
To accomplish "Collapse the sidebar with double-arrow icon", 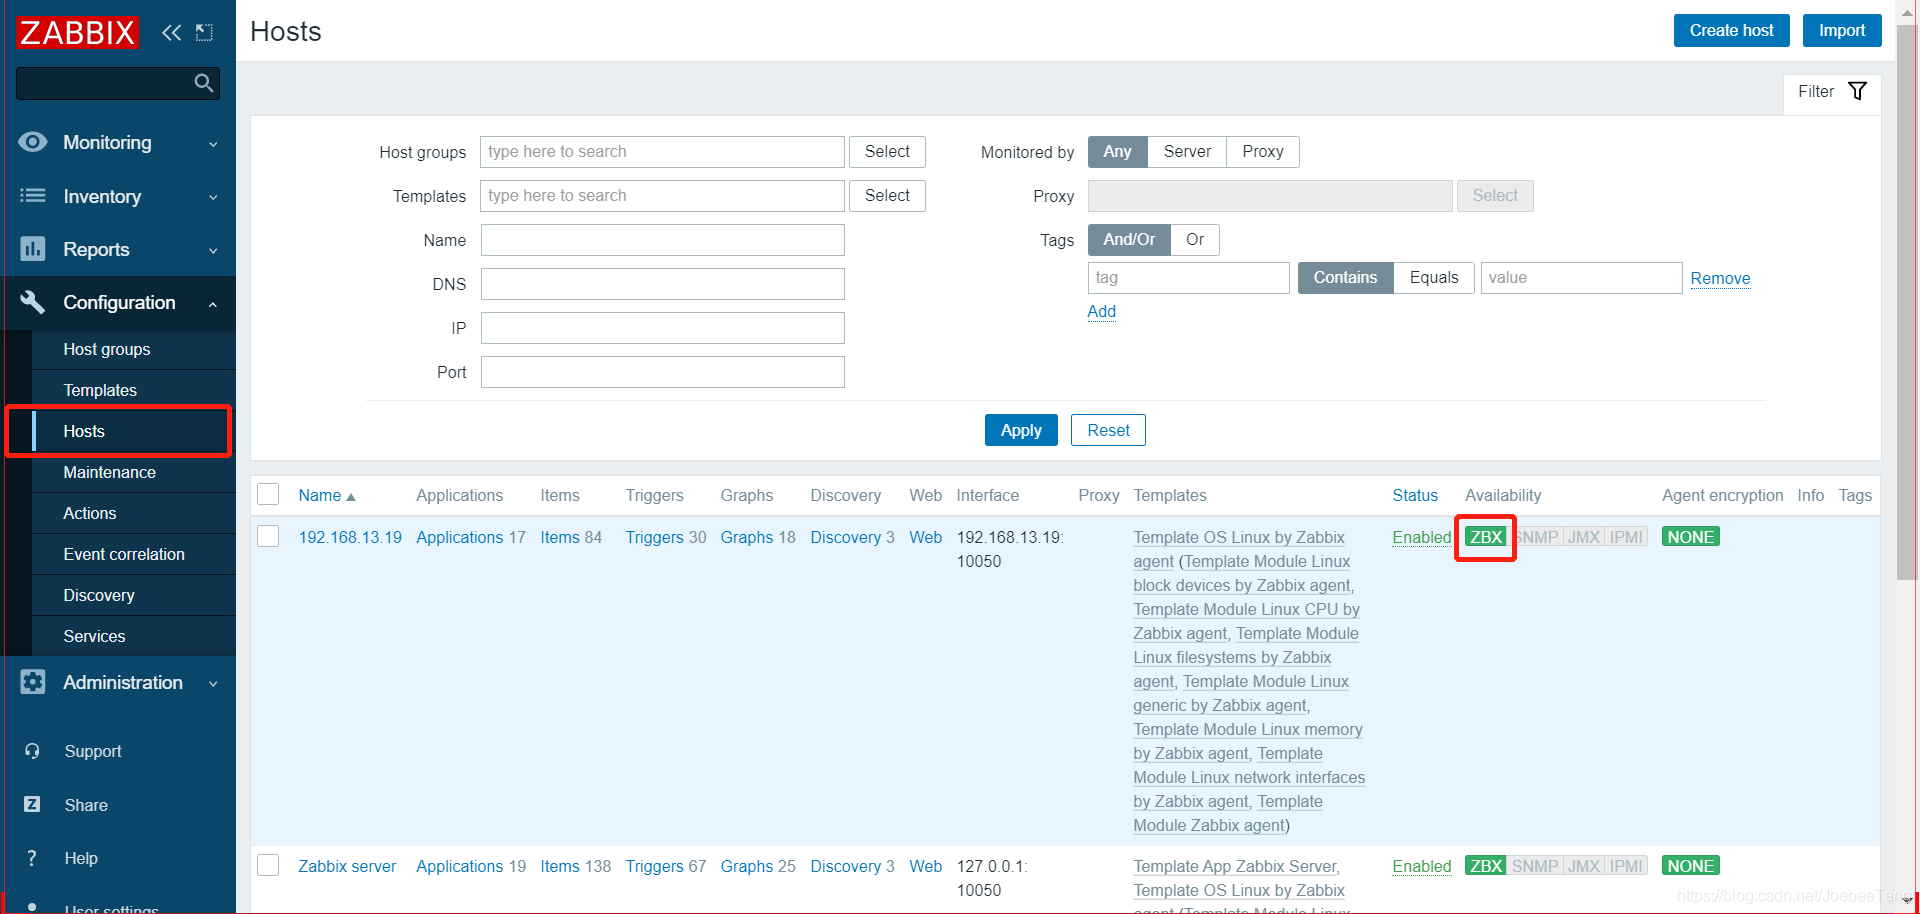I will [172, 33].
